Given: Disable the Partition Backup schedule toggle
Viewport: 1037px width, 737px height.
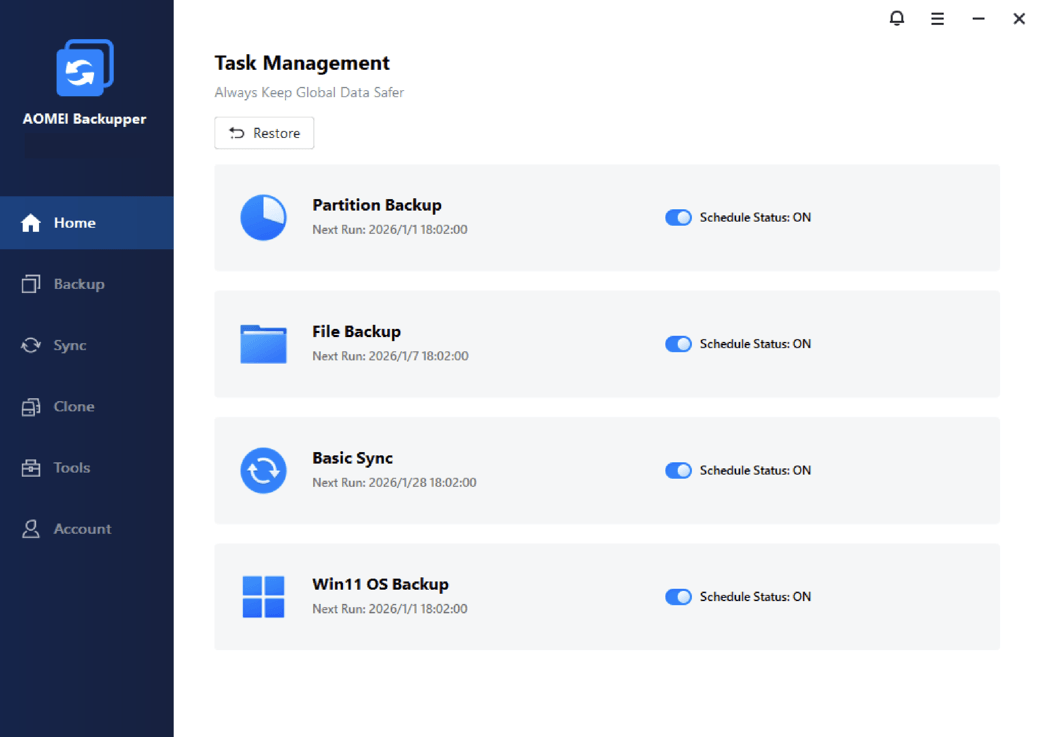Looking at the screenshot, I should coord(678,217).
